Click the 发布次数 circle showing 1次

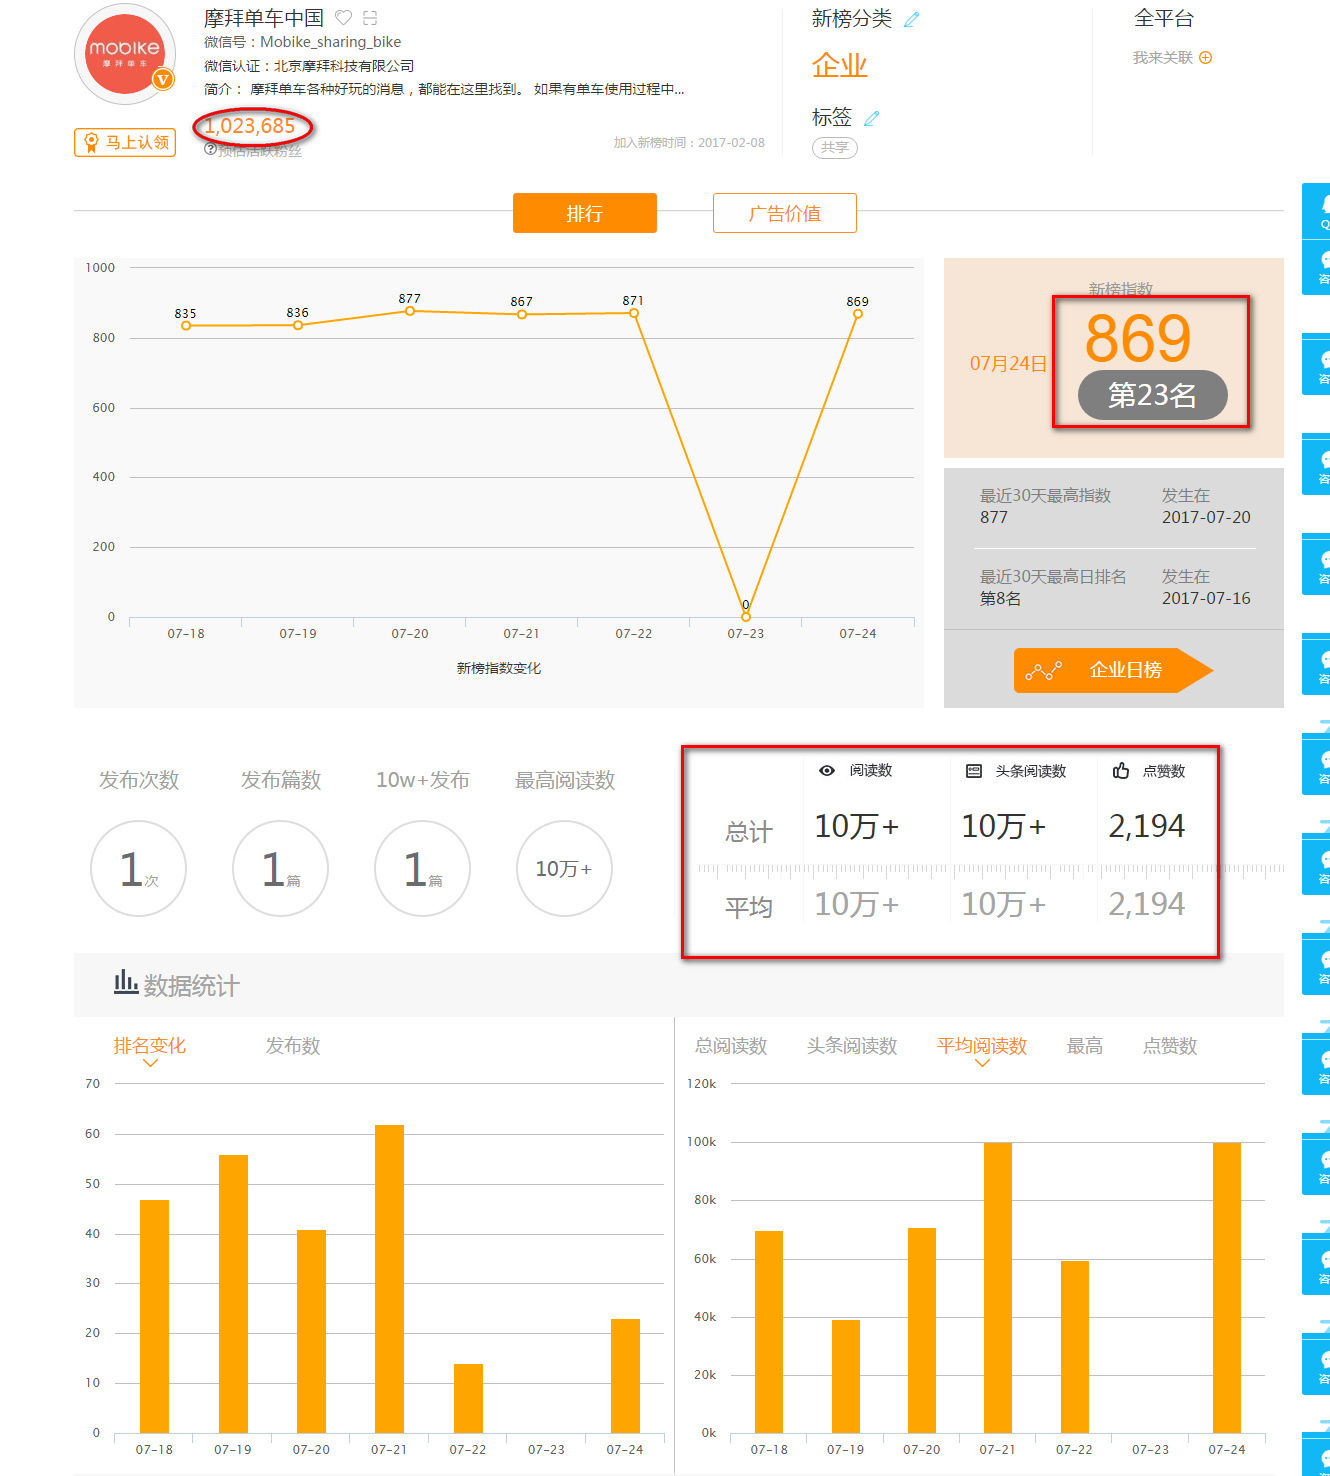138,868
